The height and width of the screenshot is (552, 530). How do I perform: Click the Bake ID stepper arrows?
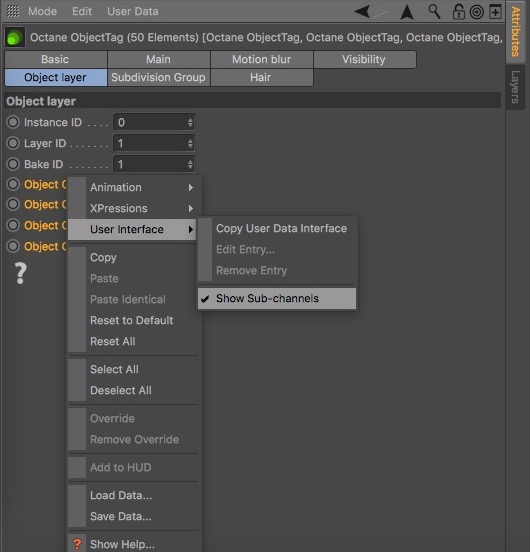190,164
